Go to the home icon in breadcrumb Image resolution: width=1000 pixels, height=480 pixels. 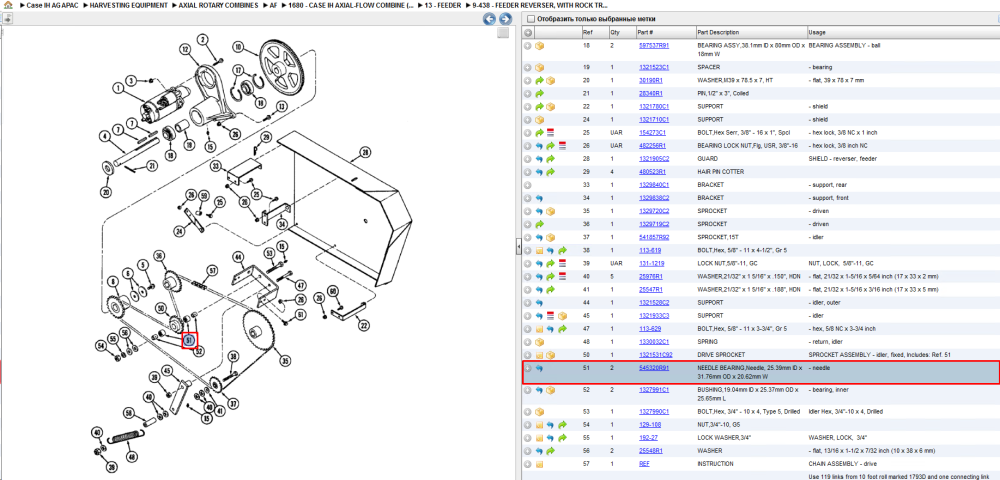pyautogui.click(x=8, y=4)
